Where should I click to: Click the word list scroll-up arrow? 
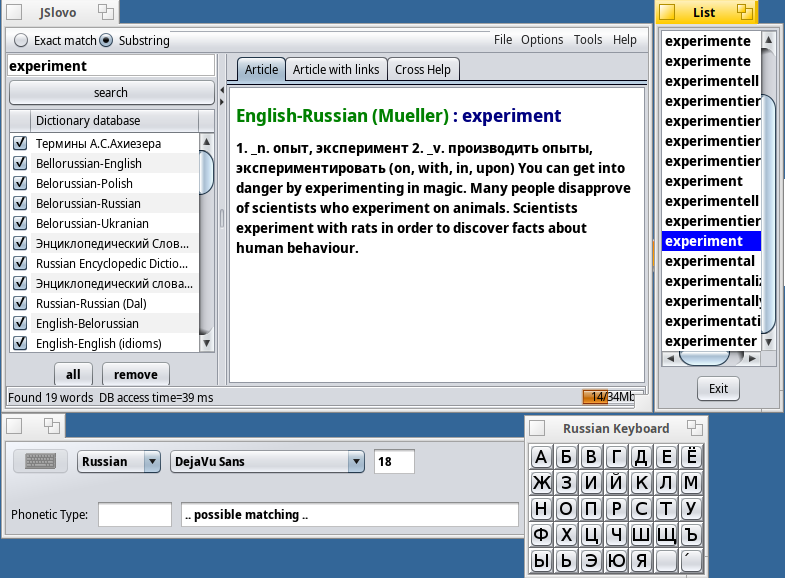point(768,40)
